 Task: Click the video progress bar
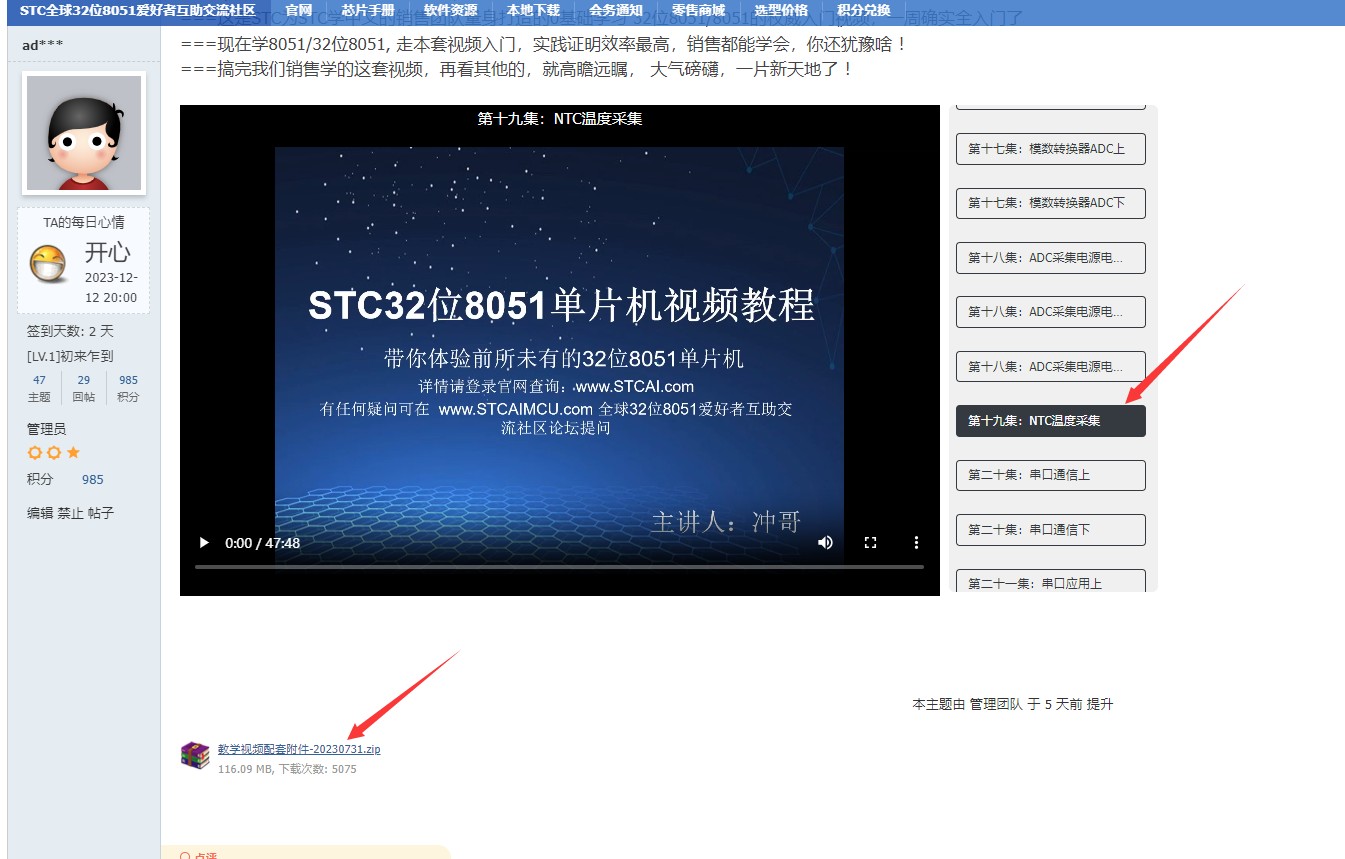pyautogui.click(x=559, y=567)
